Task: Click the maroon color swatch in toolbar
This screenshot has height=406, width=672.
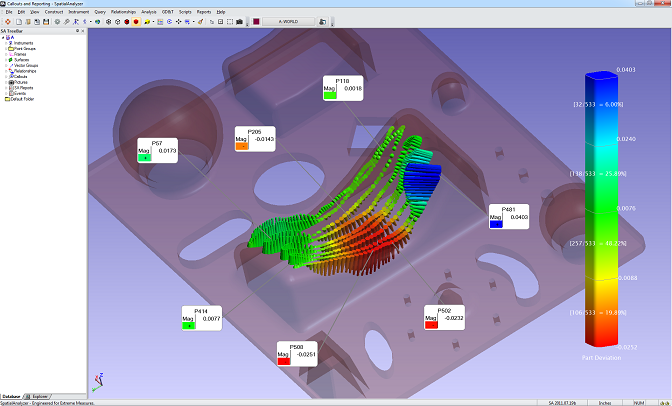Action: click(256, 21)
